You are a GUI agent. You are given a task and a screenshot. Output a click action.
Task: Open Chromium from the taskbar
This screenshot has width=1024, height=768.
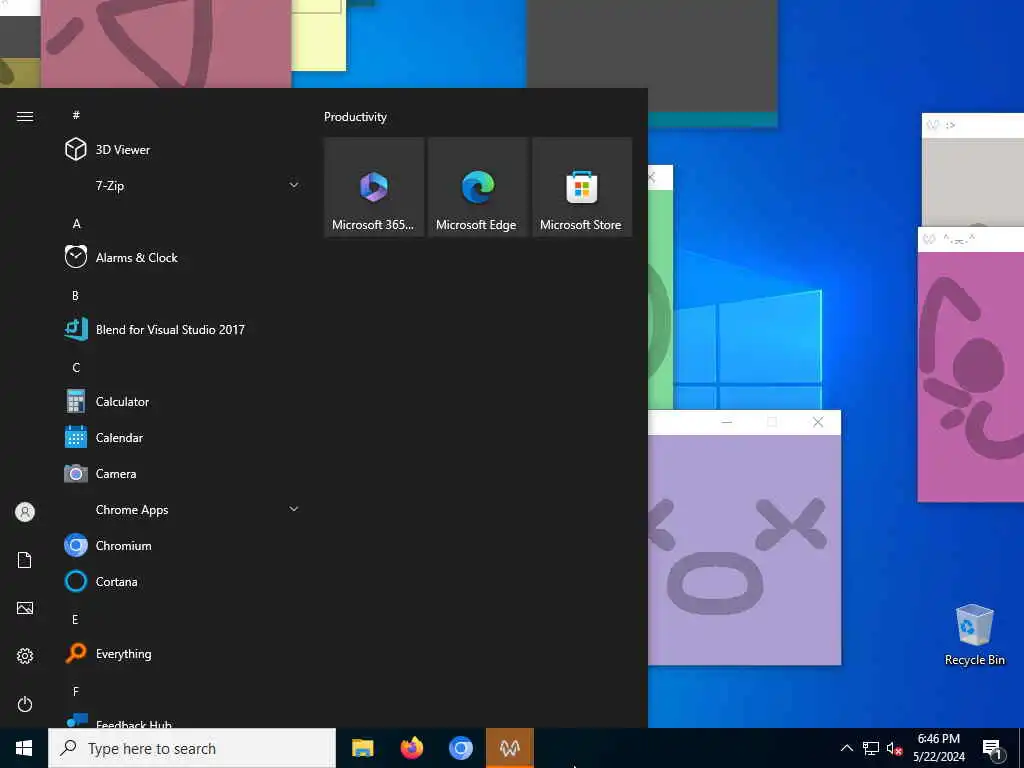click(x=460, y=748)
